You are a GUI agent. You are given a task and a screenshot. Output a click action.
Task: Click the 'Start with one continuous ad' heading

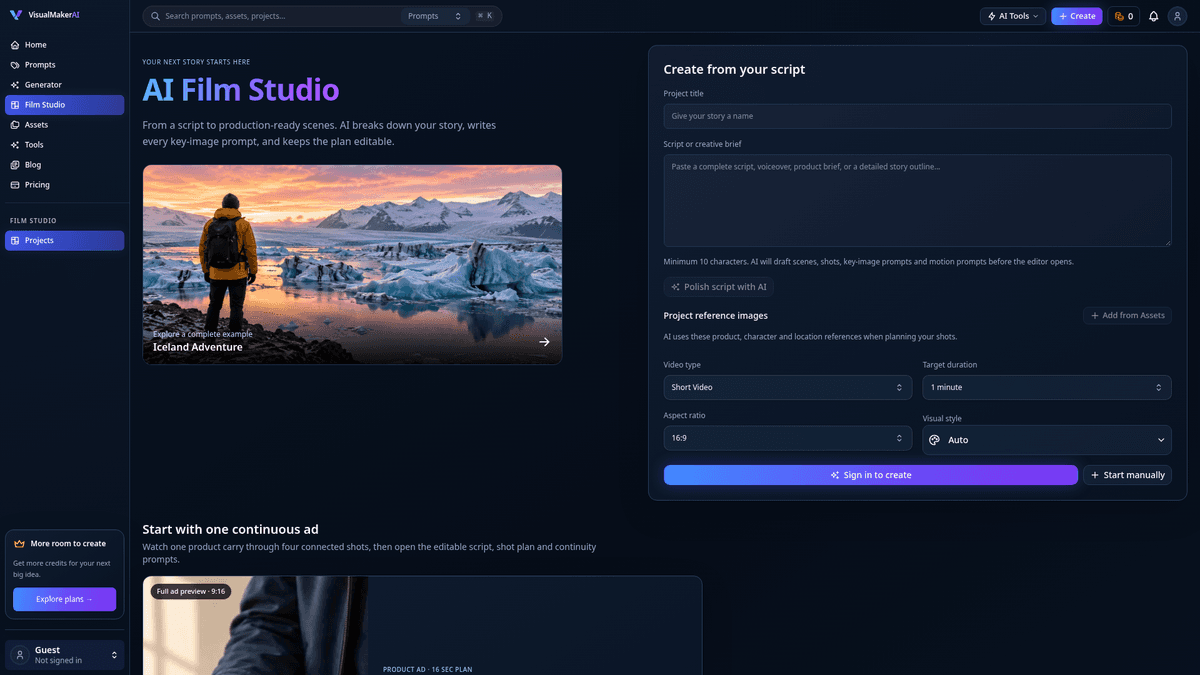click(230, 529)
